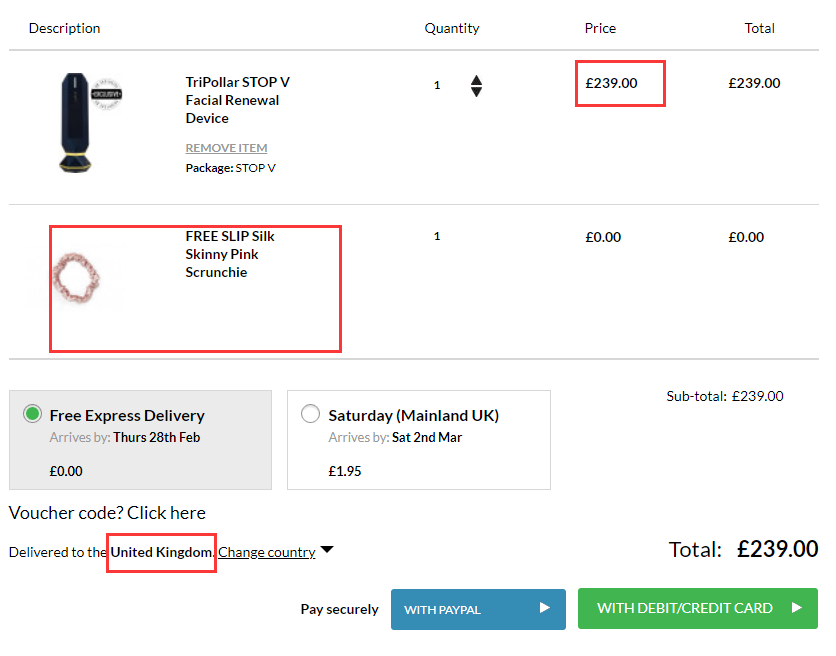Click TriPollar STOP V Facial Renewal Device title
Viewport: 836px width, 656px height.
point(237,100)
